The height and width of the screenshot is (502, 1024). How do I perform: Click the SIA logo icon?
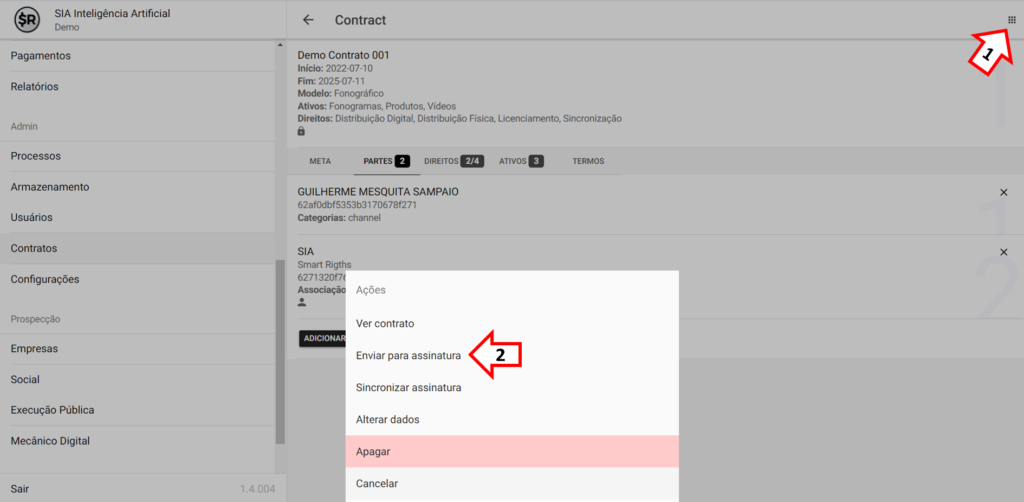point(27,20)
